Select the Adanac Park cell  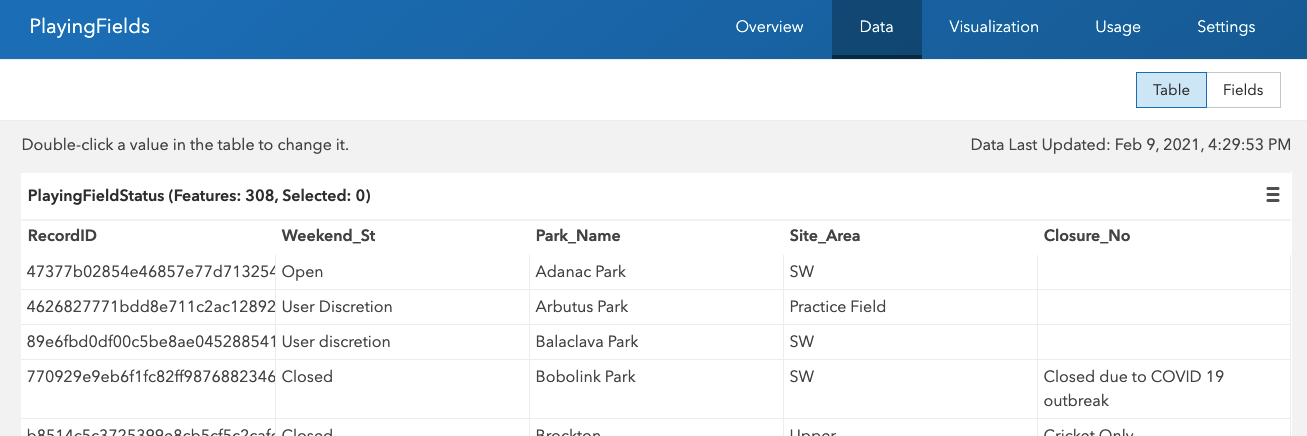[x=657, y=272]
